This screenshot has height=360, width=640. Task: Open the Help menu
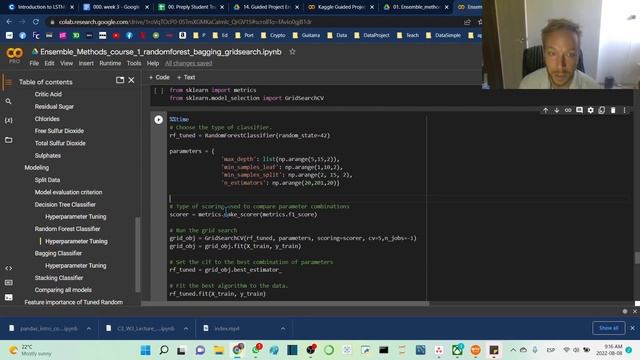pyautogui.click(x=153, y=63)
